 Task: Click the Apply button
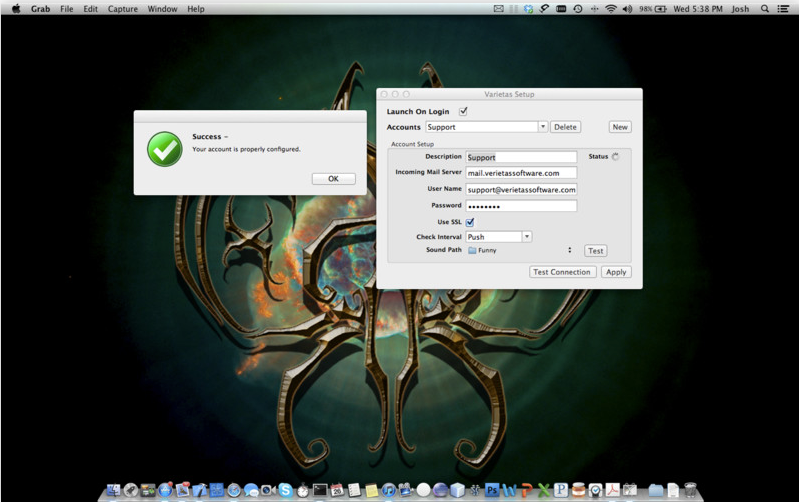click(616, 272)
